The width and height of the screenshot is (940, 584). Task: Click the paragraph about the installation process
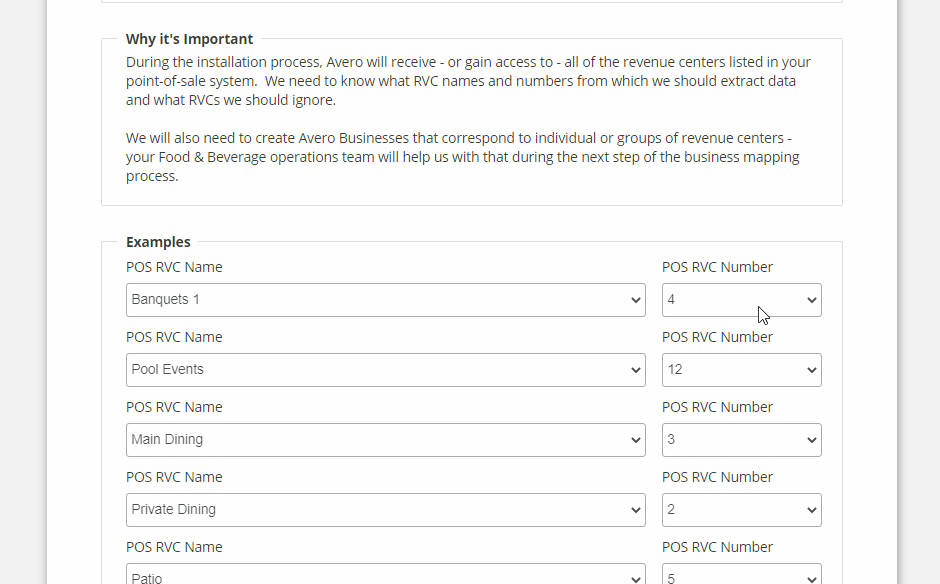(468, 81)
